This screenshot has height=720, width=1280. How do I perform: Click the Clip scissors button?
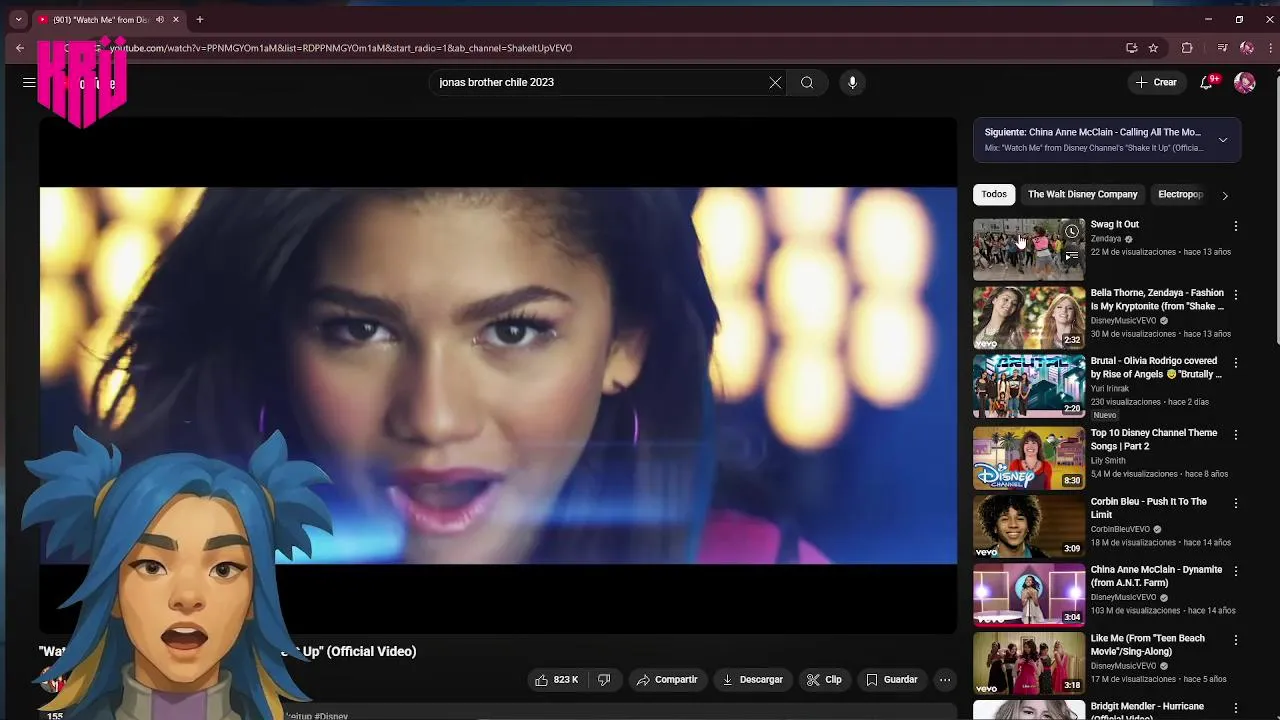click(x=825, y=680)
